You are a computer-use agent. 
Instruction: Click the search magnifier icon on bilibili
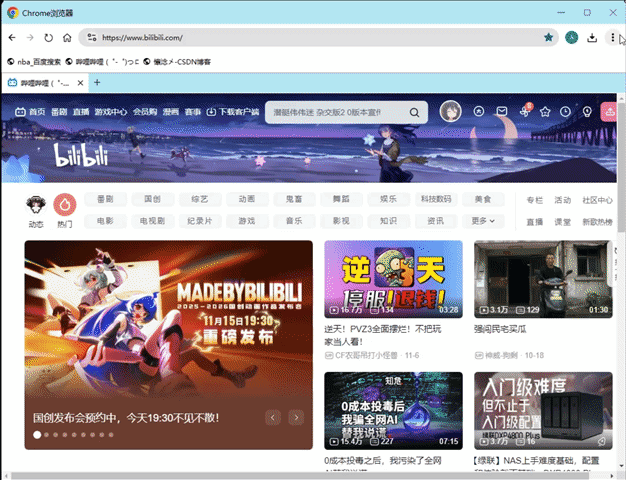(x=414, y=113)
